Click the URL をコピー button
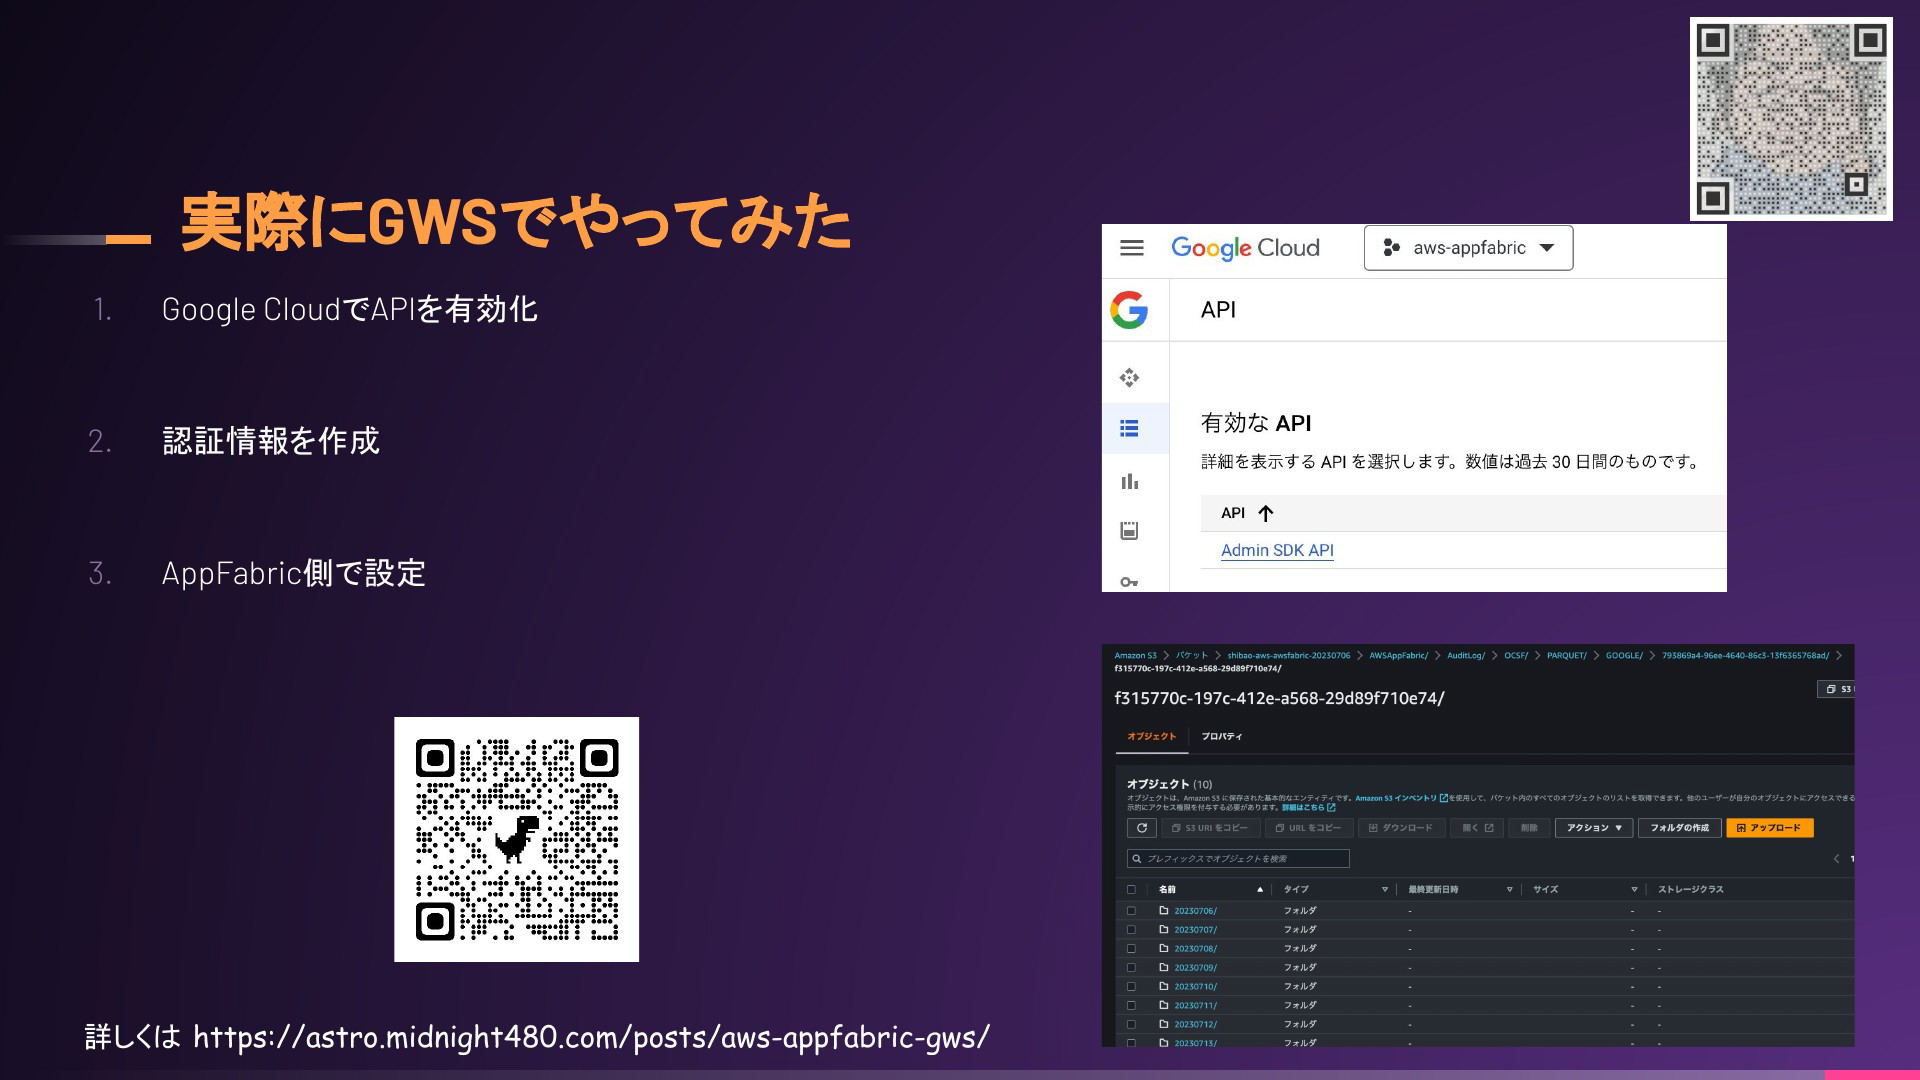The image size is (1920, 1080). (1308, 828)
